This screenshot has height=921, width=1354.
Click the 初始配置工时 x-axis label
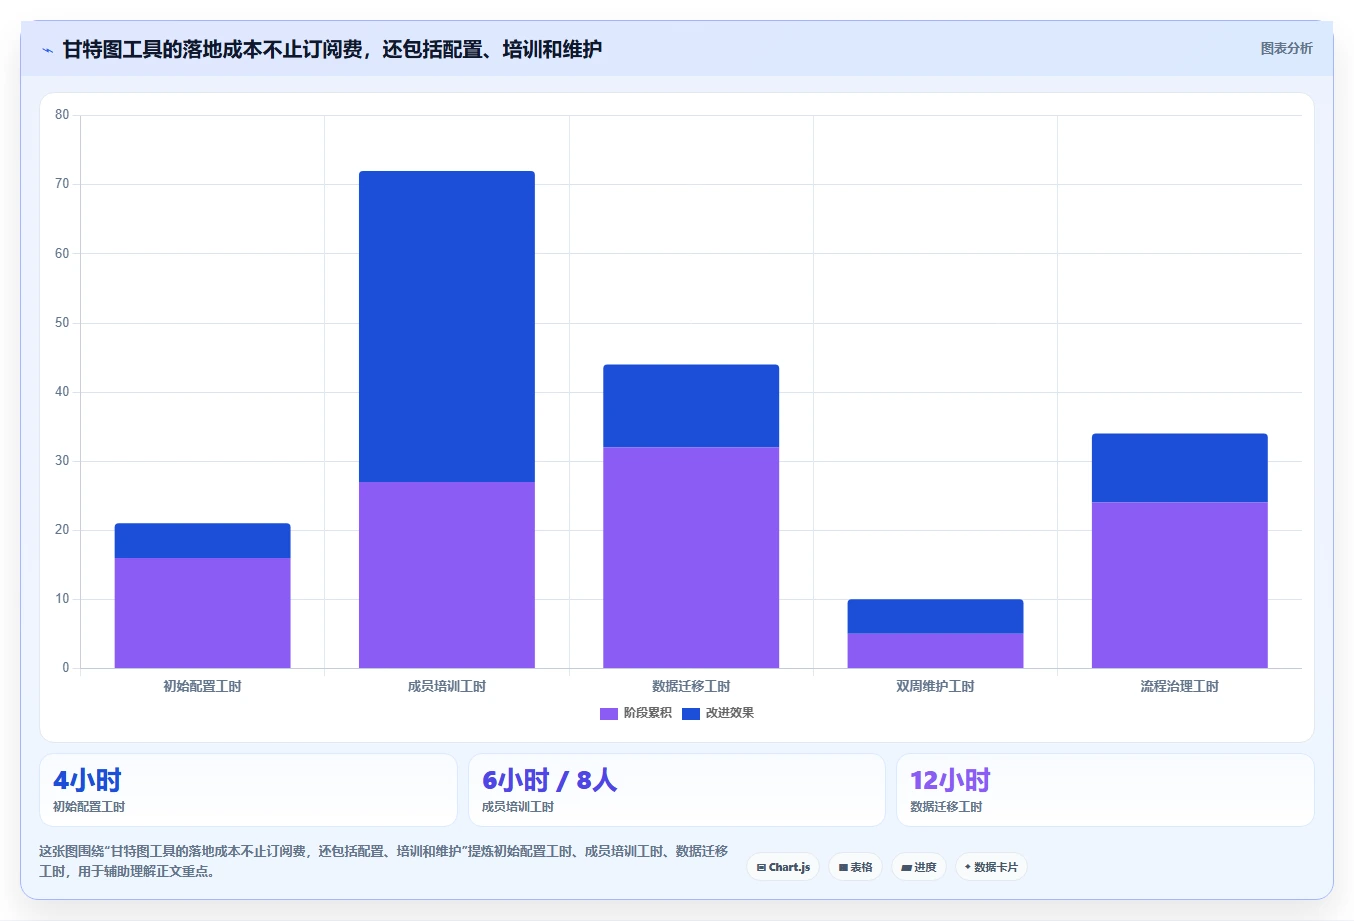203,686
